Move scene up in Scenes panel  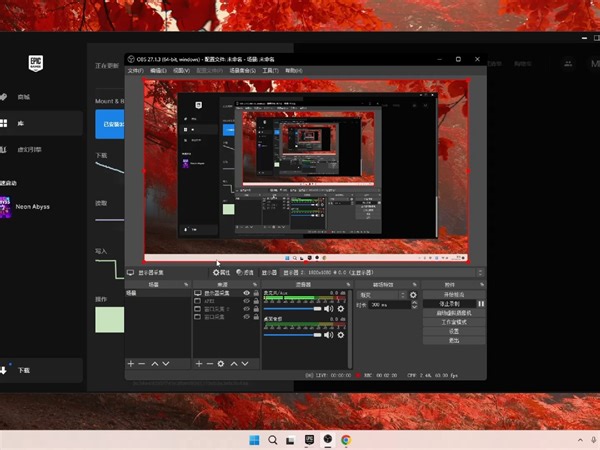click(155, 364)
